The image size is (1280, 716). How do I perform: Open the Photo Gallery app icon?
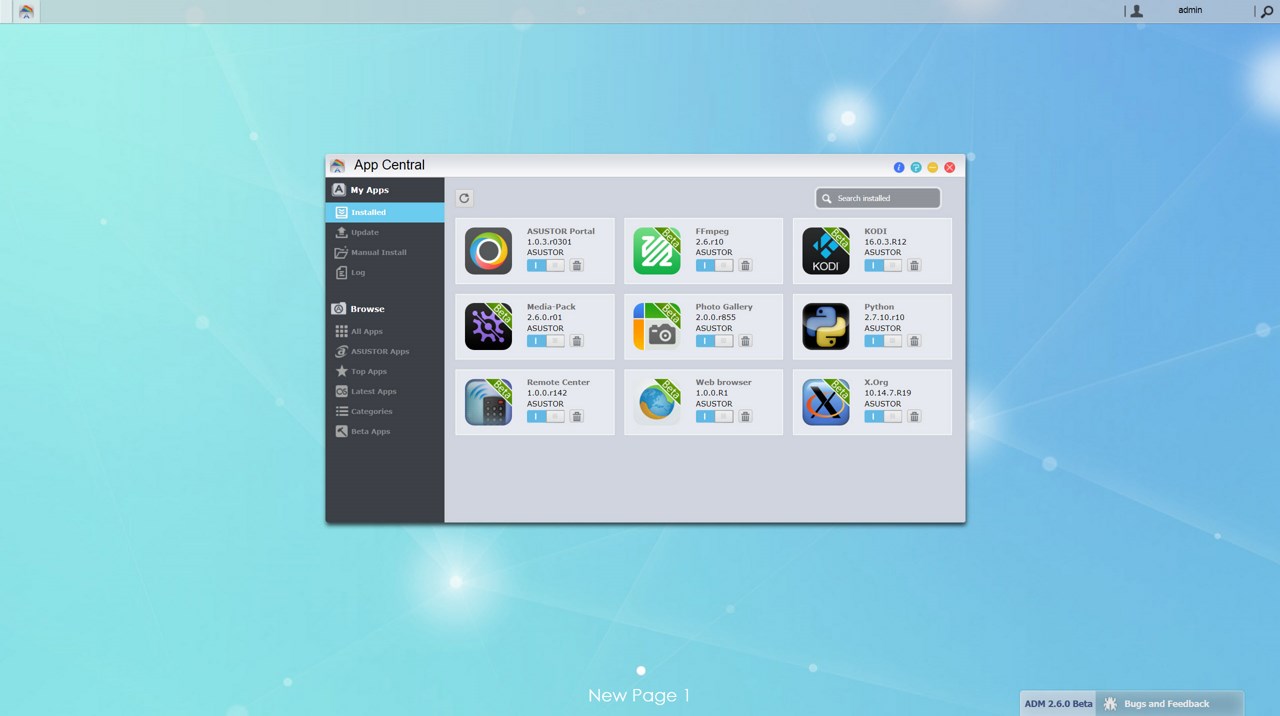[657, 327]
